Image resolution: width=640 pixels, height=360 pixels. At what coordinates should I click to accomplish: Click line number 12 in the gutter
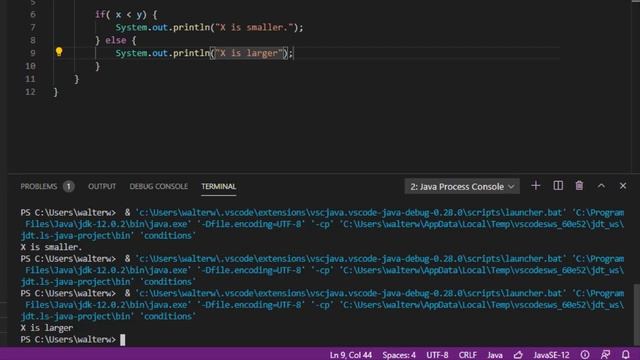[x=30, y=92]
